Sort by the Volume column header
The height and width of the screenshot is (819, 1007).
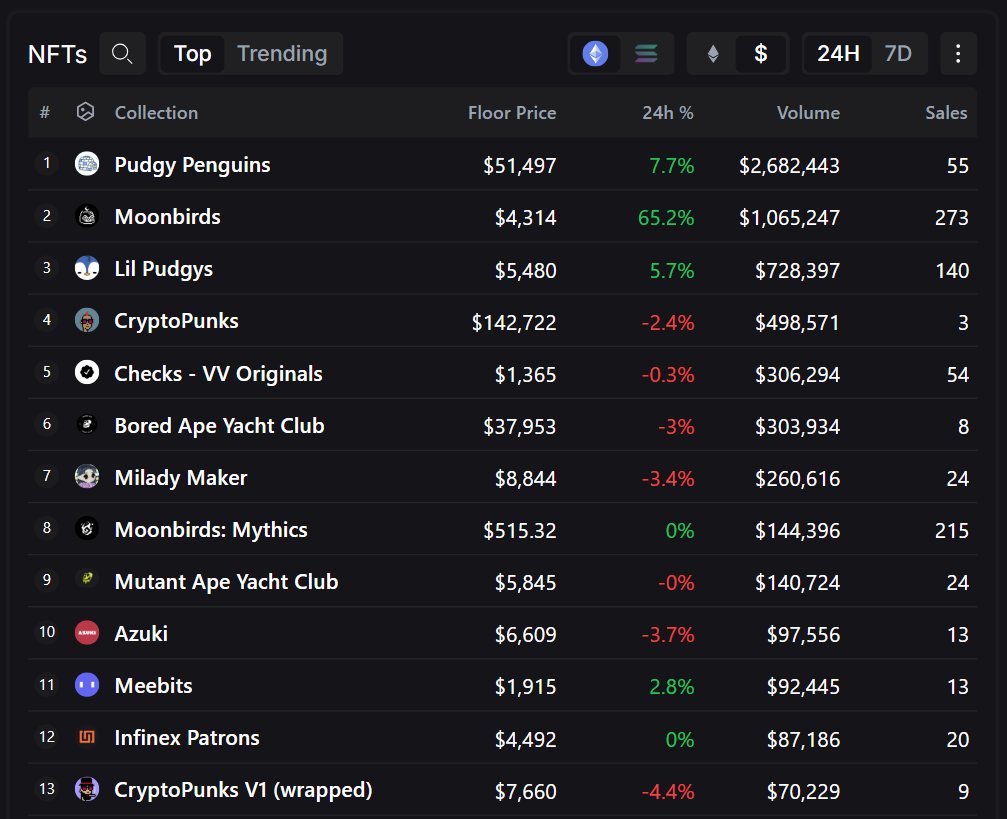click(808, 112)
